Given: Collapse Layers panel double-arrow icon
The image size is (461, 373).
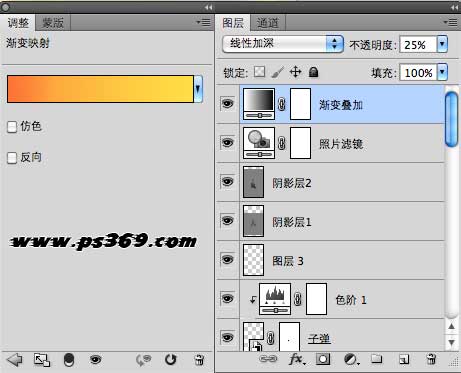Looking at the screenshot, I should 454,7.
